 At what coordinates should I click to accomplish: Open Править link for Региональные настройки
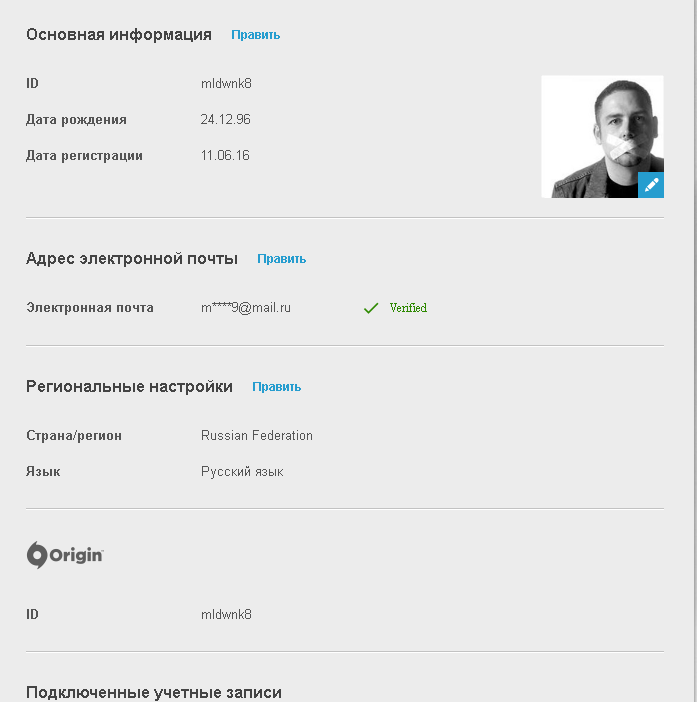277,387
